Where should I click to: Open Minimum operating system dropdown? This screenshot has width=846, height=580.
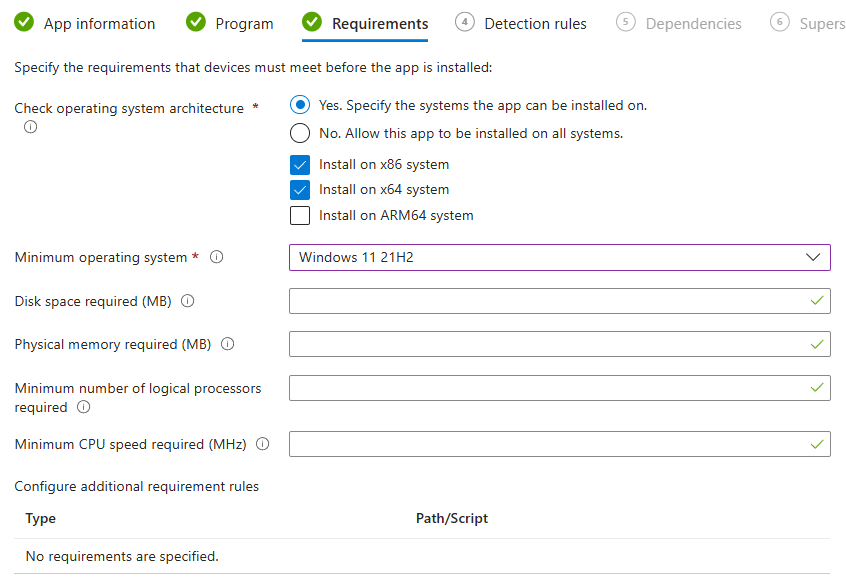tap(559, 258)
